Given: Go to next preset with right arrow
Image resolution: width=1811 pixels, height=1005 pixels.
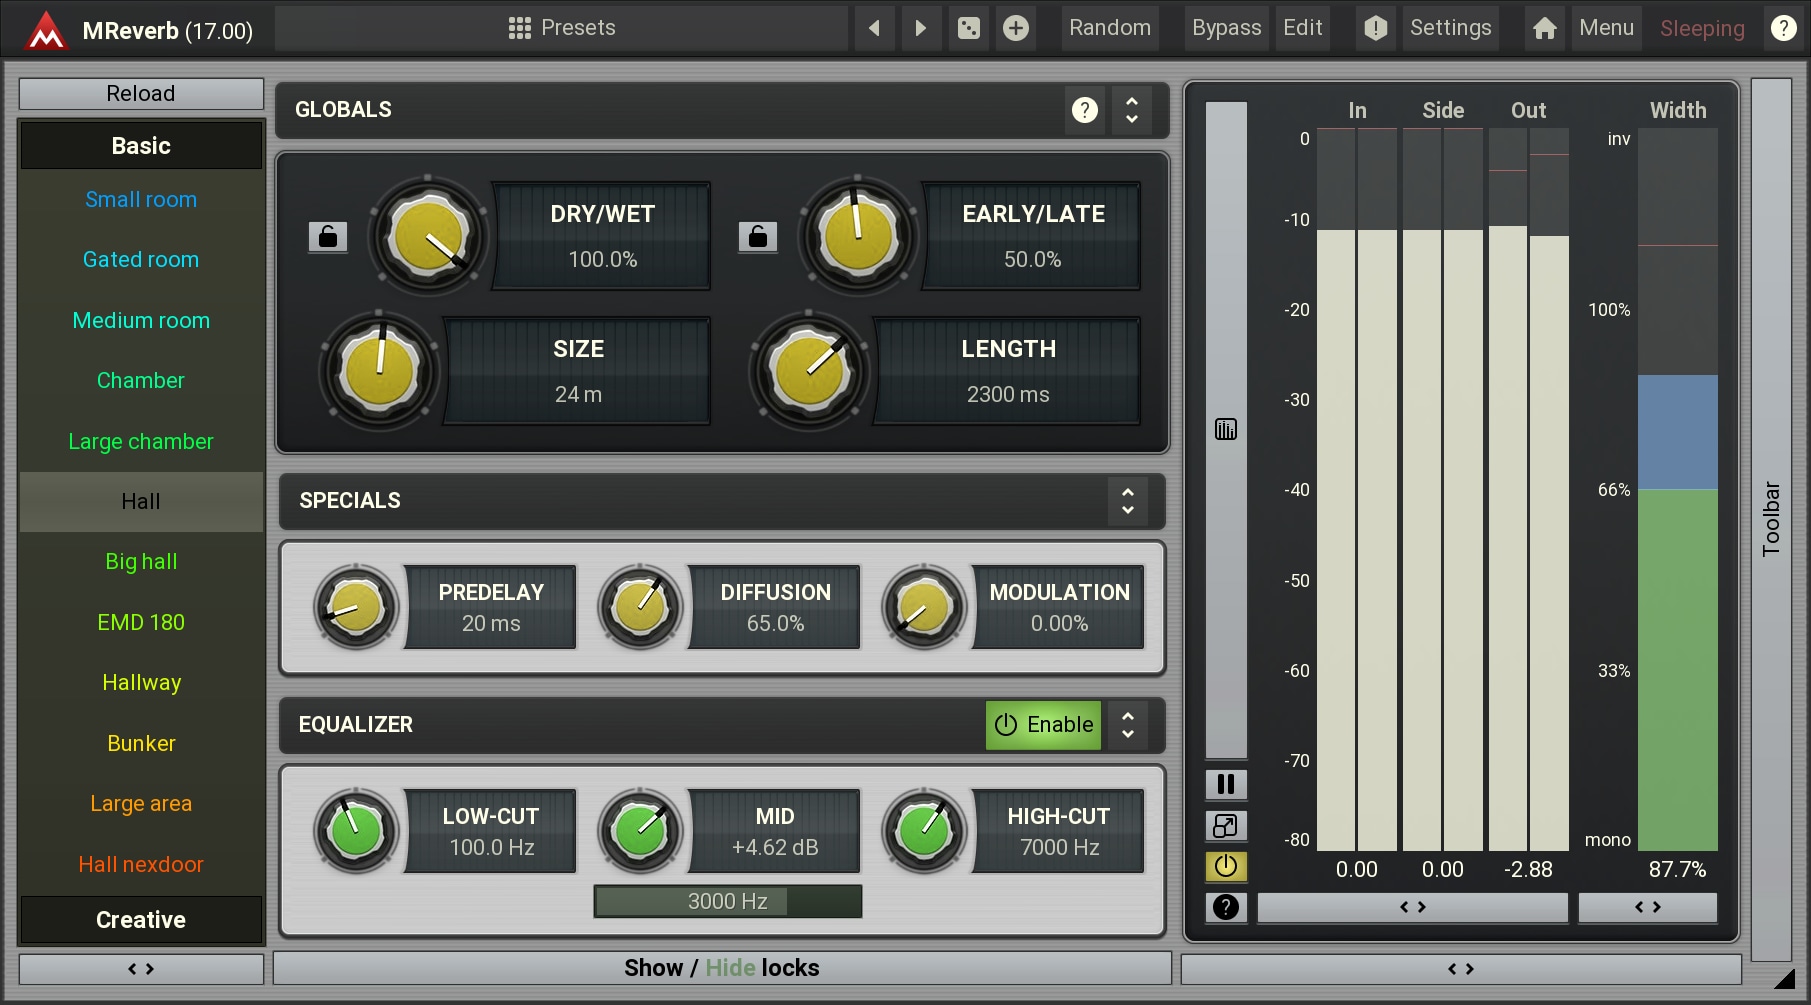Looking at the screenshot, I should tap(921, 28).
